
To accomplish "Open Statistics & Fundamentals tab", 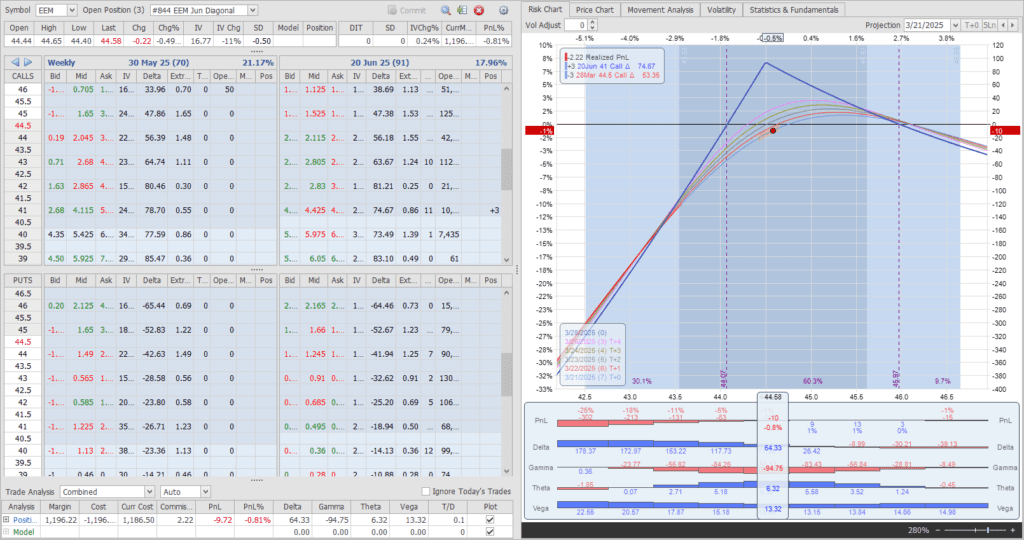I will click(x=793, y=10).
